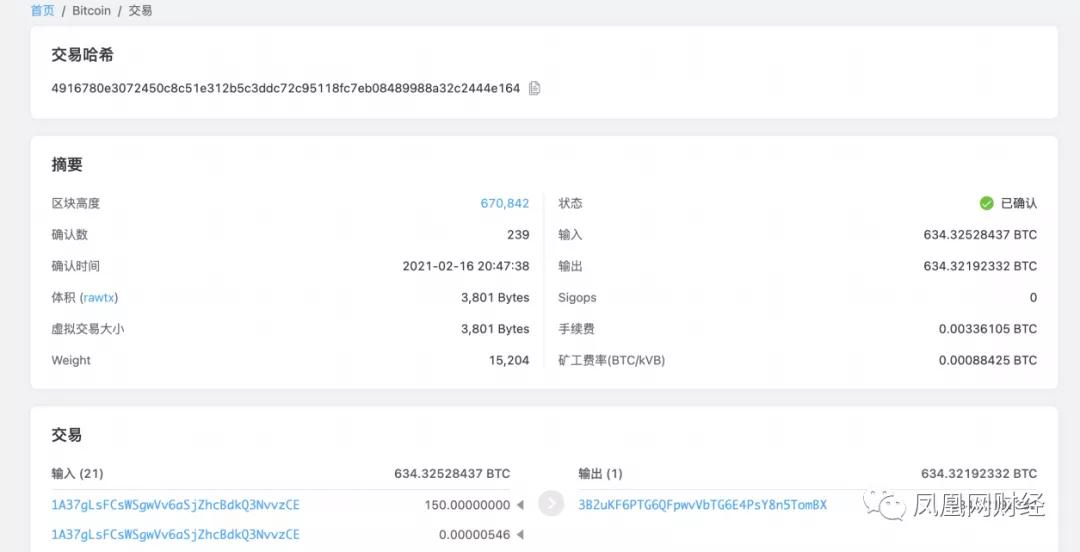Screen dimensions: 1080x552
Task: Click the 交易哈希 heading
Action: 83,55
